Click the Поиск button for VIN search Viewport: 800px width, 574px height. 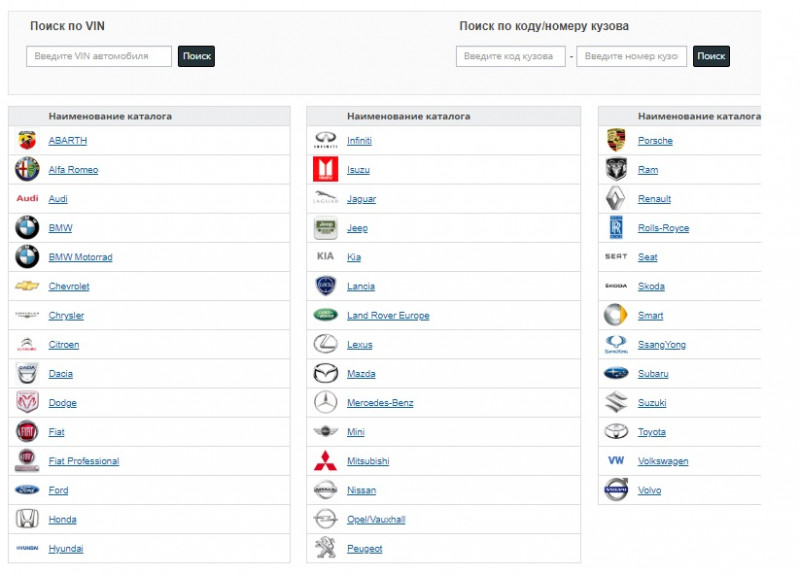pyautogui.click(x=196, y=56)
